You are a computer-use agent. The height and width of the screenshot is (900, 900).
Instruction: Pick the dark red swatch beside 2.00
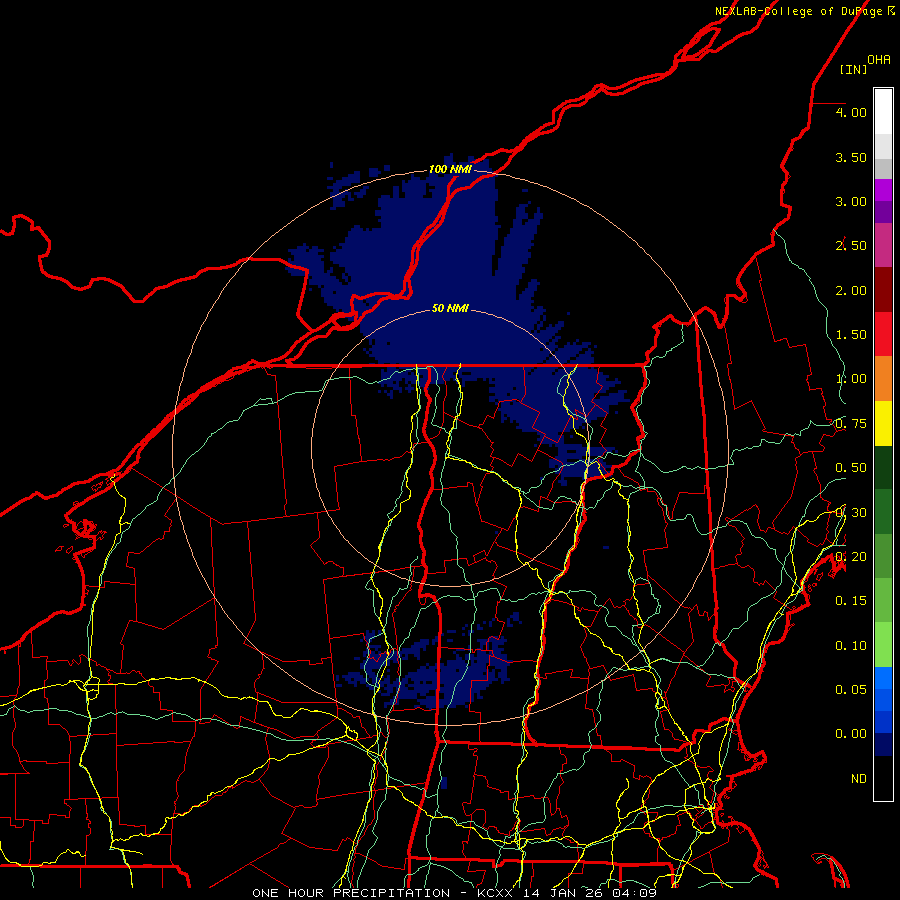pos(883,290)
